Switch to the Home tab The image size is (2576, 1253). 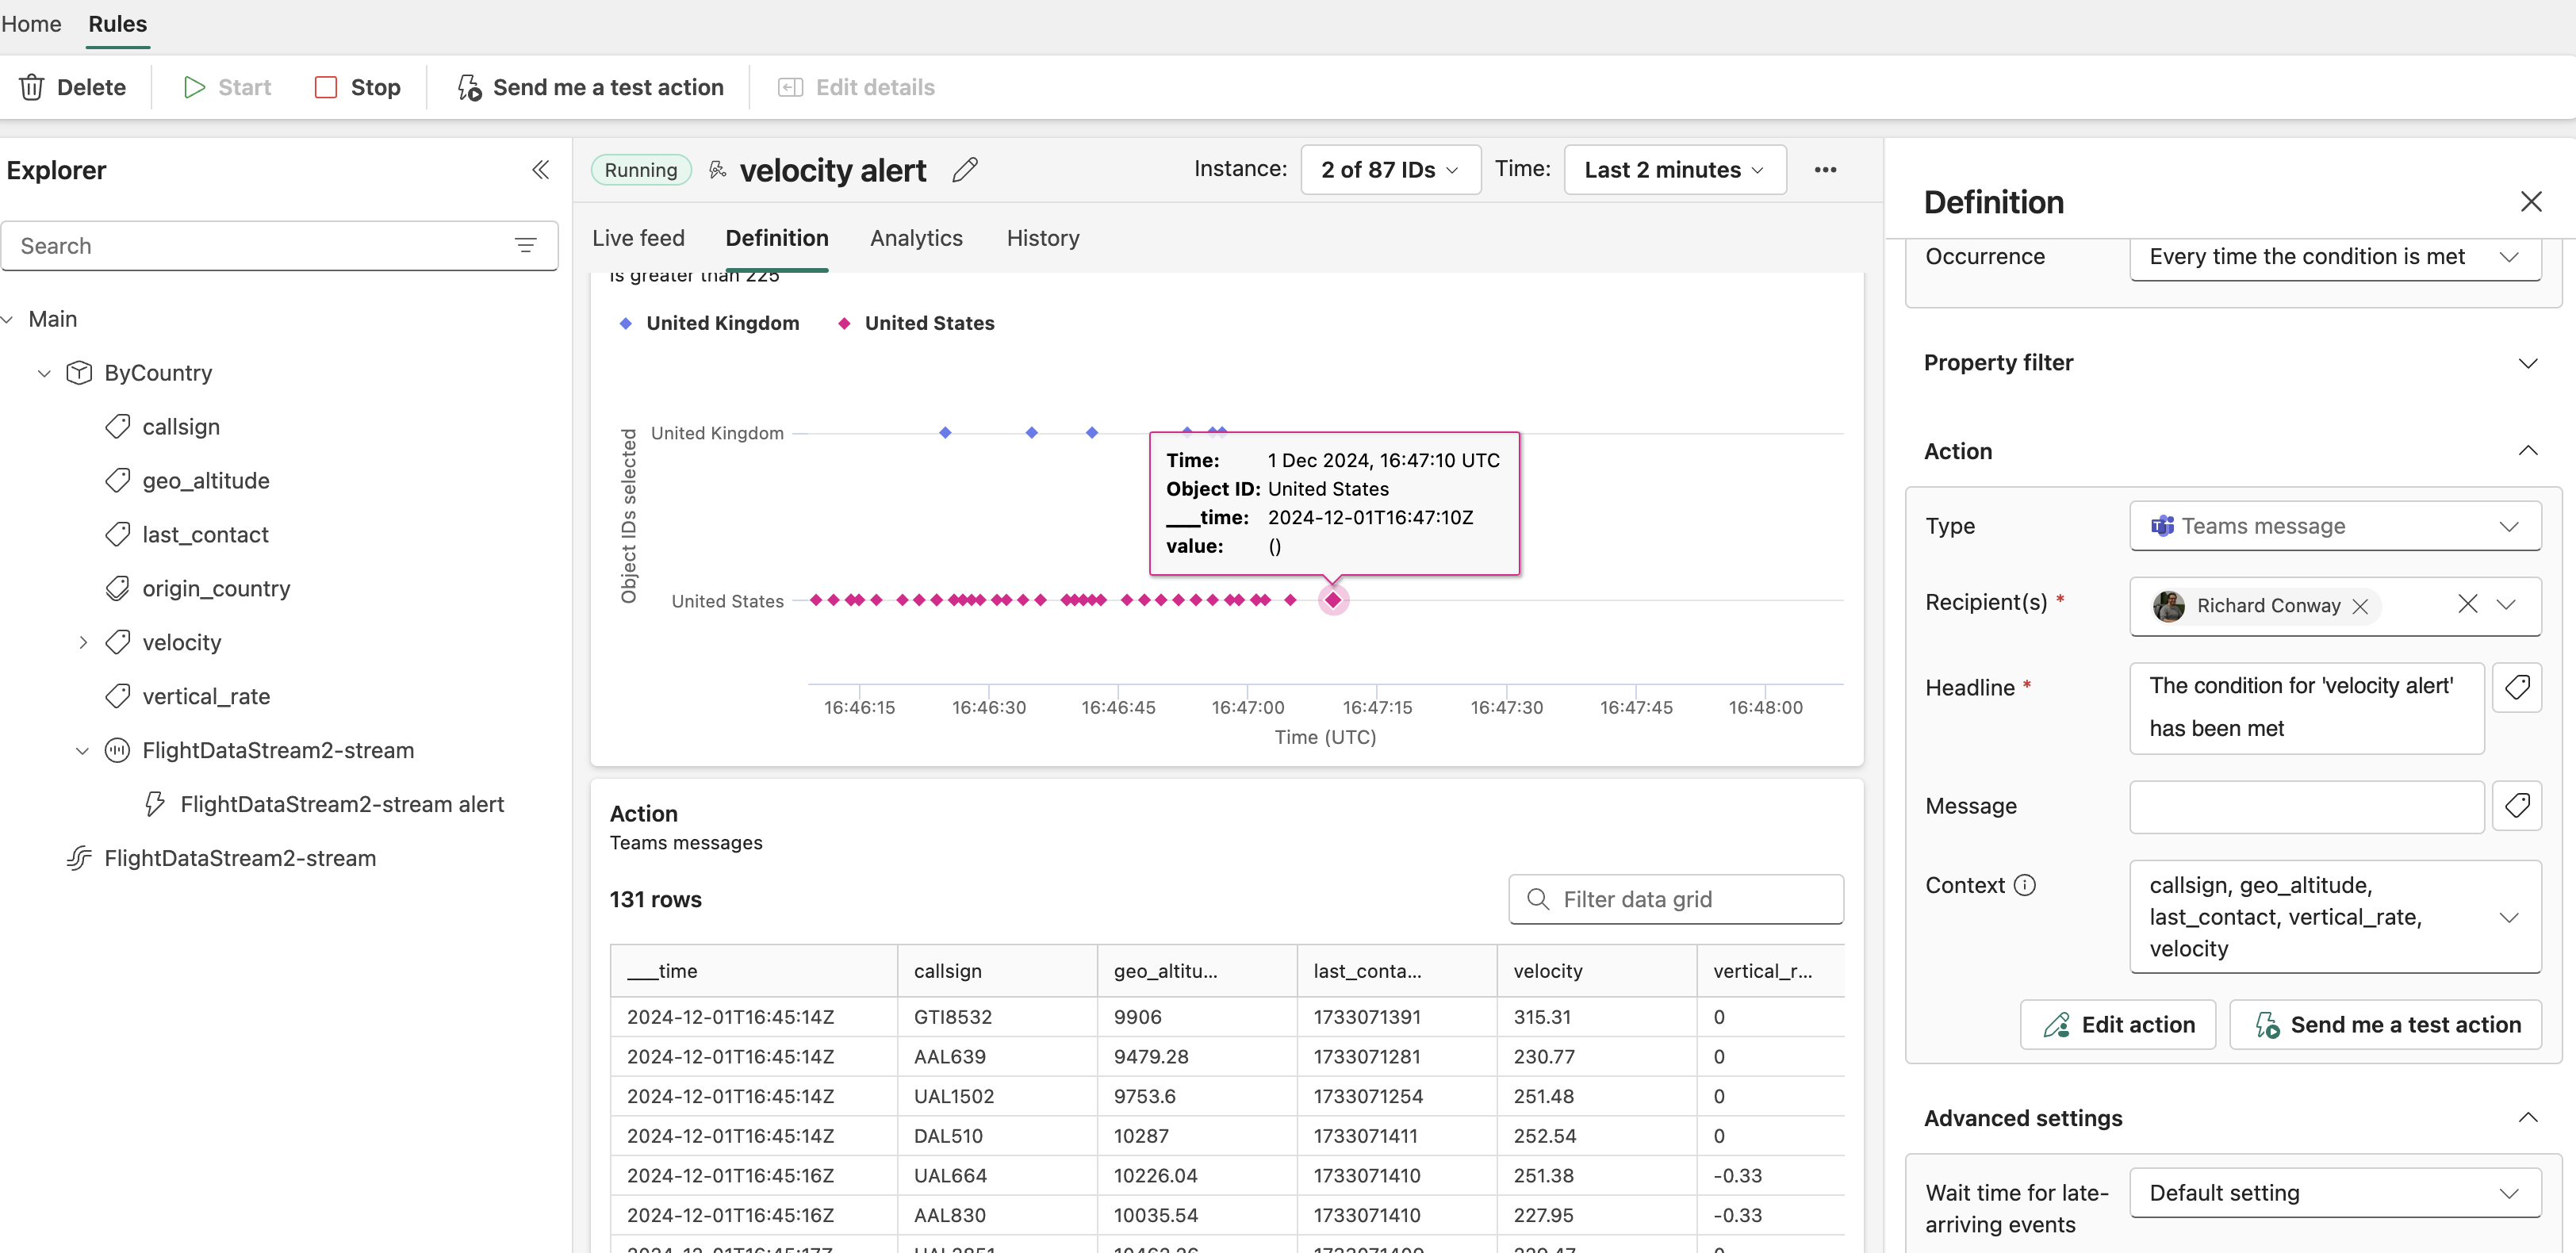tap(31, 24)
